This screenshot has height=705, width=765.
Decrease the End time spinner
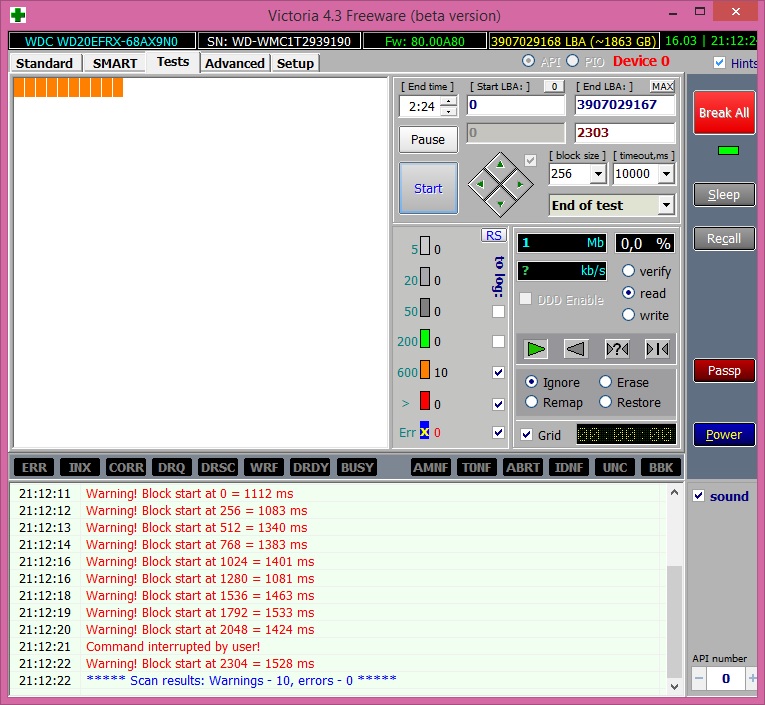pos(448,111)
